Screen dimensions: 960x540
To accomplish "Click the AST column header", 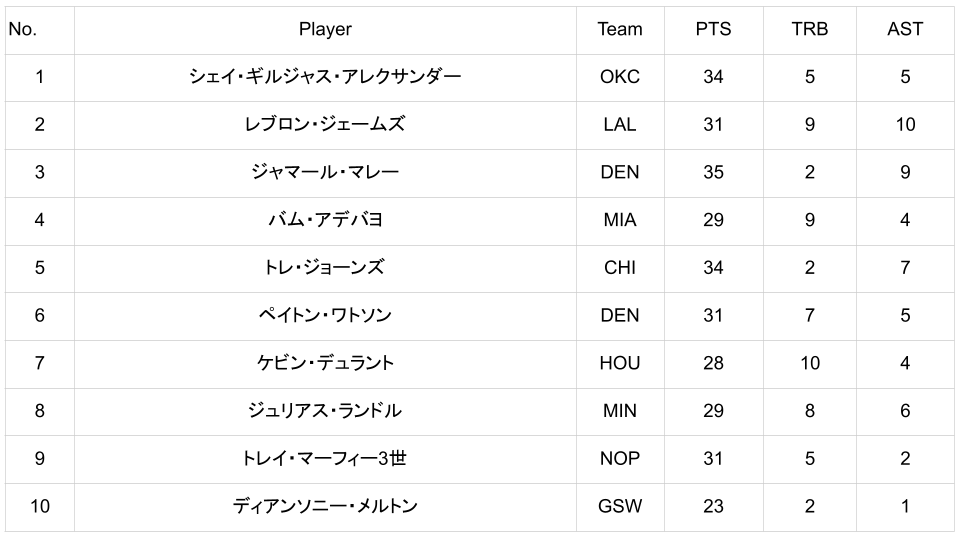I will click(905, 29).
